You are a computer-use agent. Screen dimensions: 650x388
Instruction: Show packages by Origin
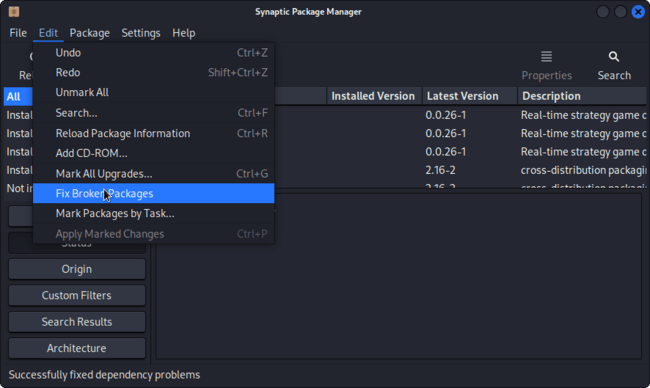coord(77,269)
